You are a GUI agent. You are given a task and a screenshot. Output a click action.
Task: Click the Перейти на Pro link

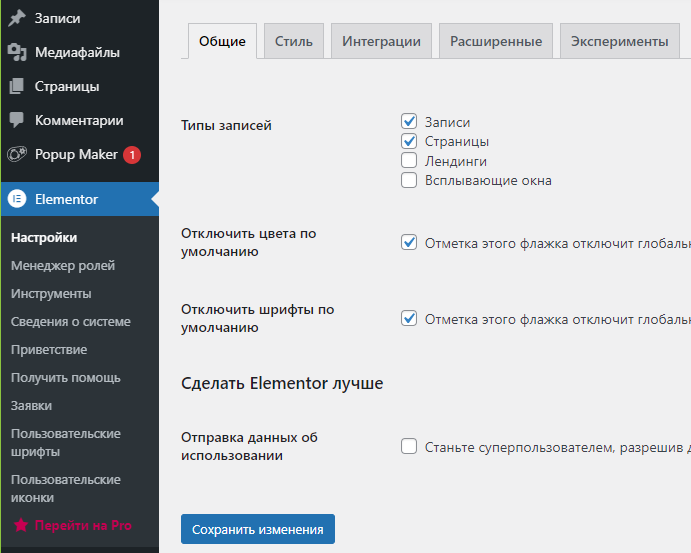pyautogui.click(x=83, y=525)
